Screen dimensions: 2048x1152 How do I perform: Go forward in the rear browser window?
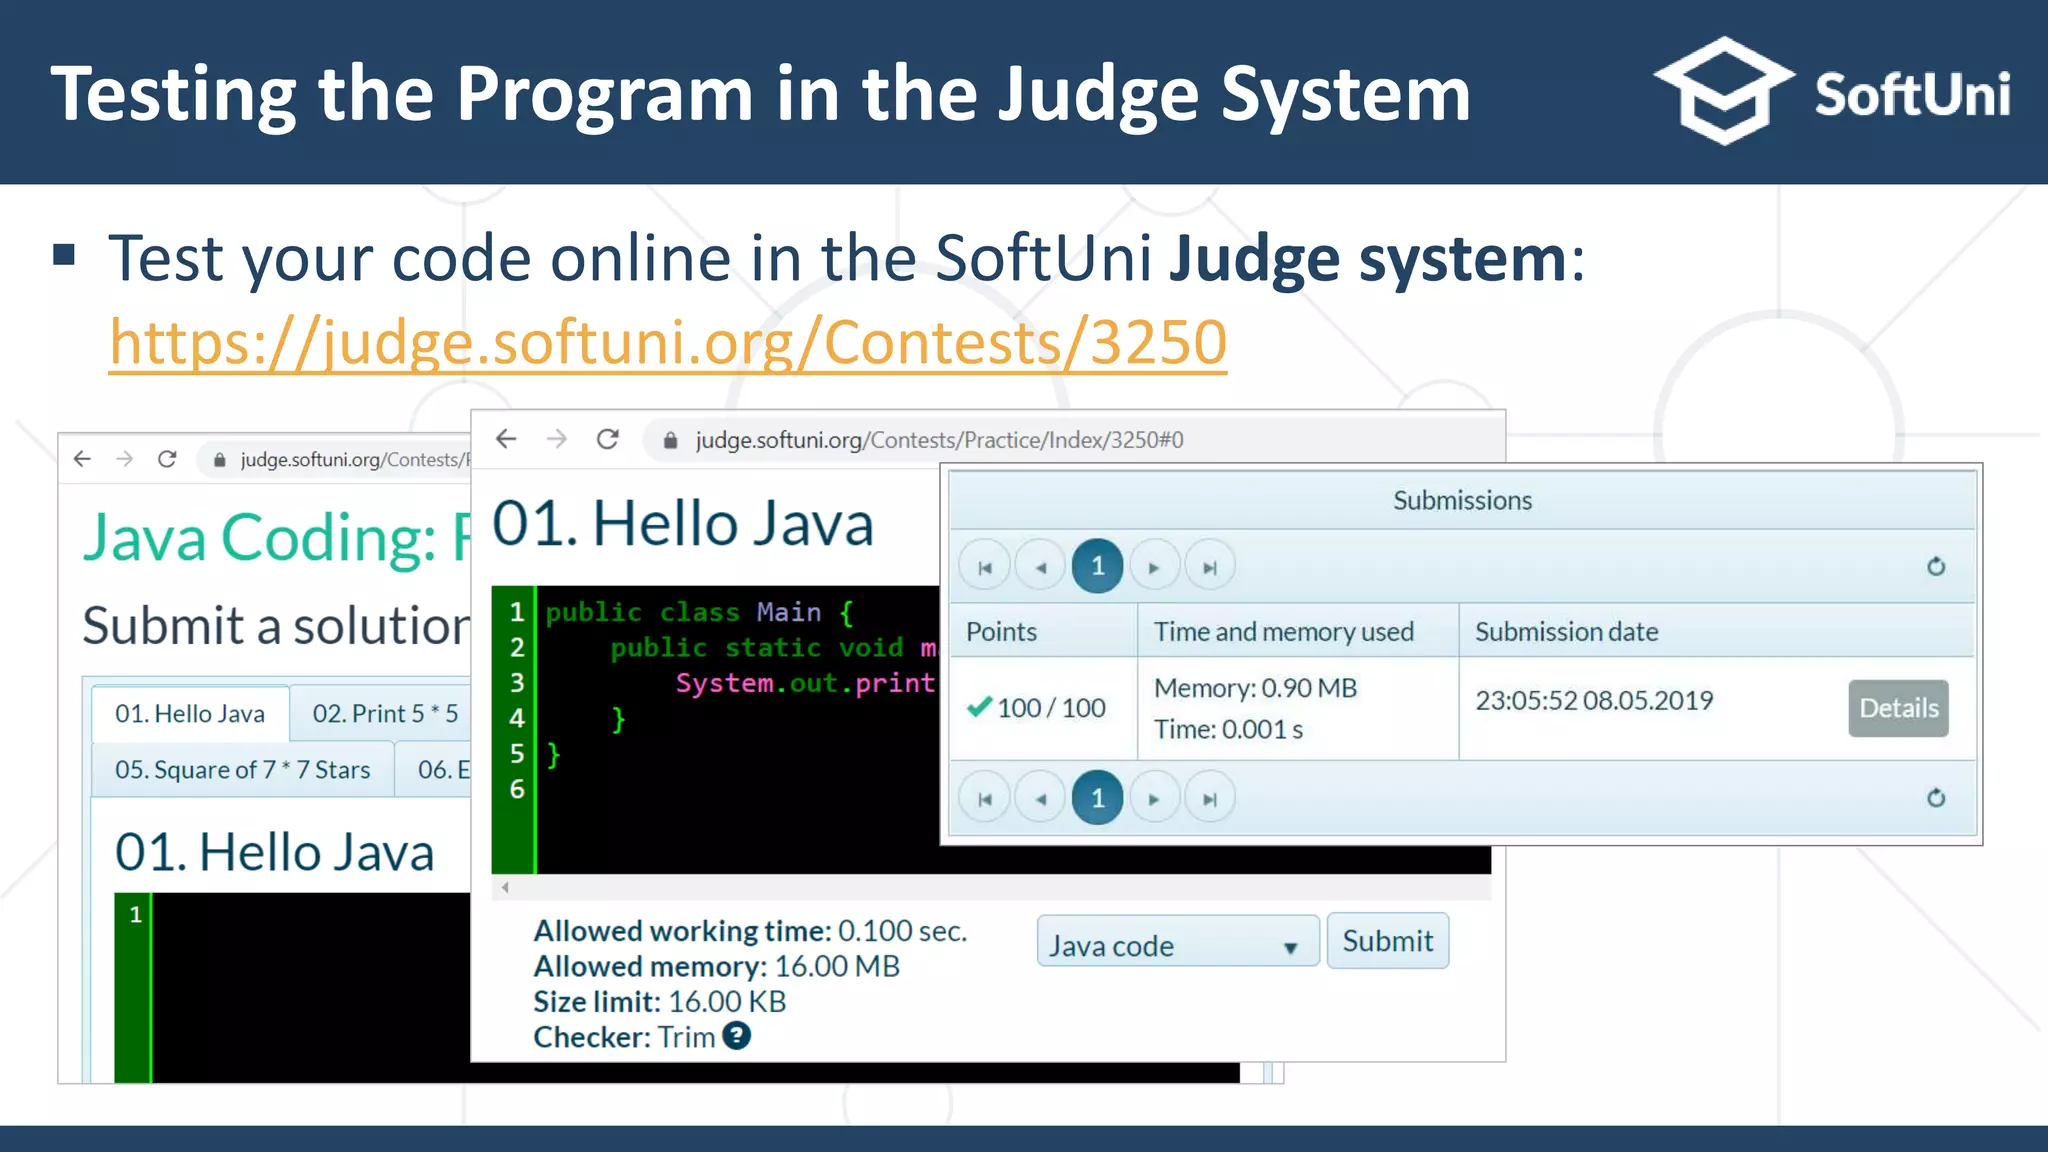125,459
